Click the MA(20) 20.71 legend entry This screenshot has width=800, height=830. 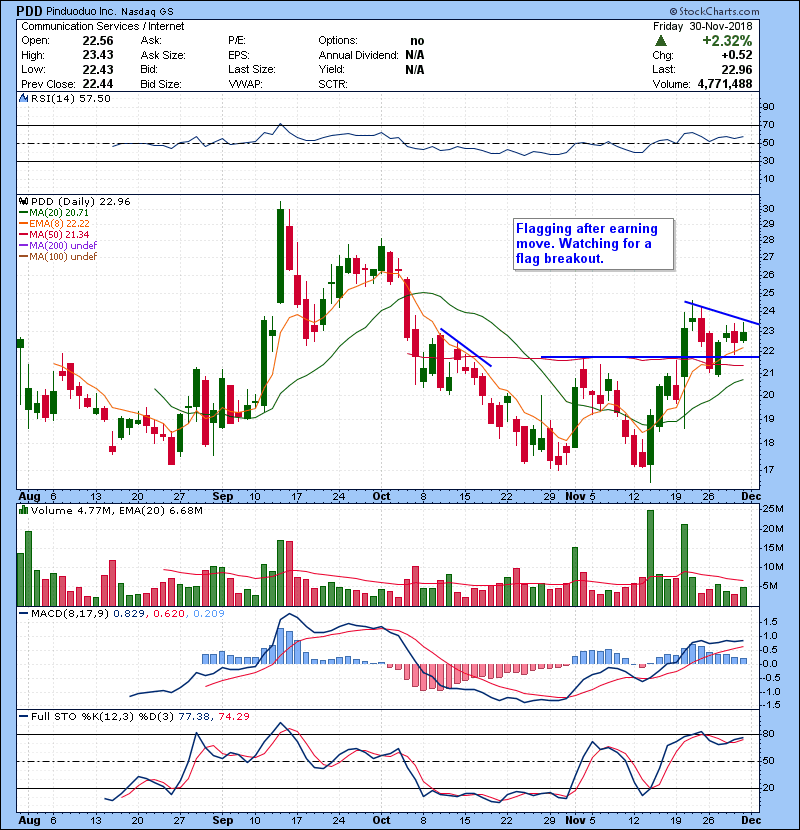[x=55, y=213]
